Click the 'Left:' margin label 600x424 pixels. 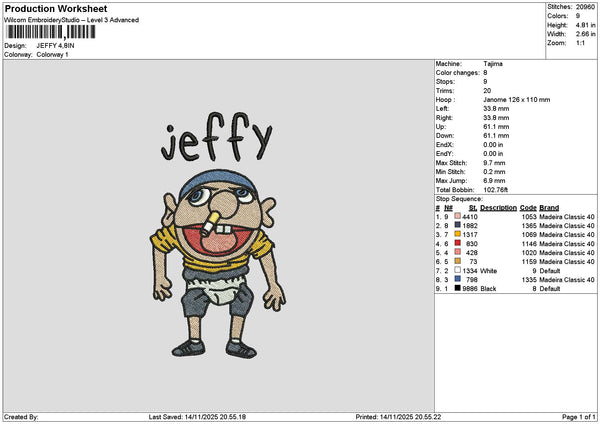[x=442, y=109]
